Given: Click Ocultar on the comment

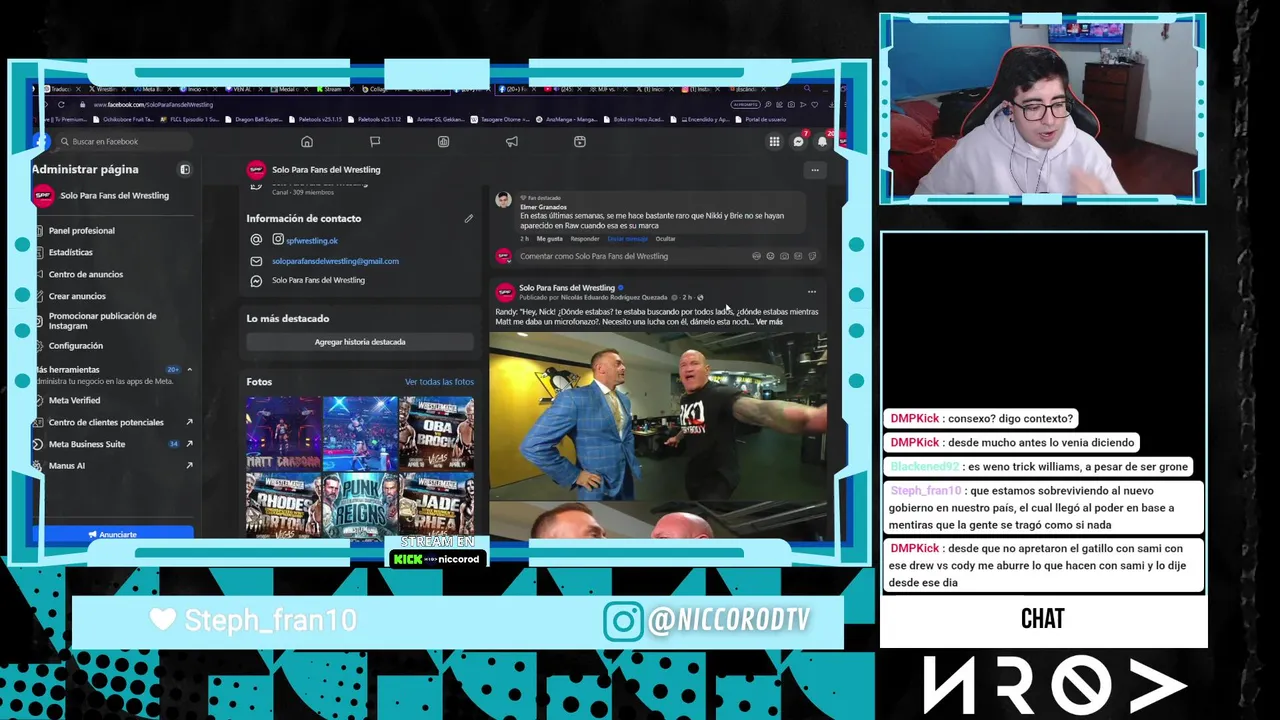Looking at the screenshot, I should 666,239.
